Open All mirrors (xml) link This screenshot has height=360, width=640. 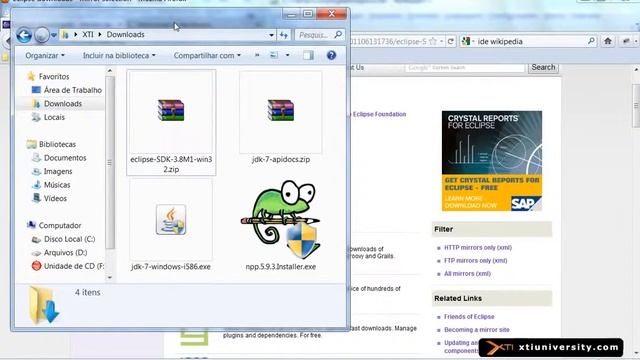pyautogui.click(x=467, y=274)
